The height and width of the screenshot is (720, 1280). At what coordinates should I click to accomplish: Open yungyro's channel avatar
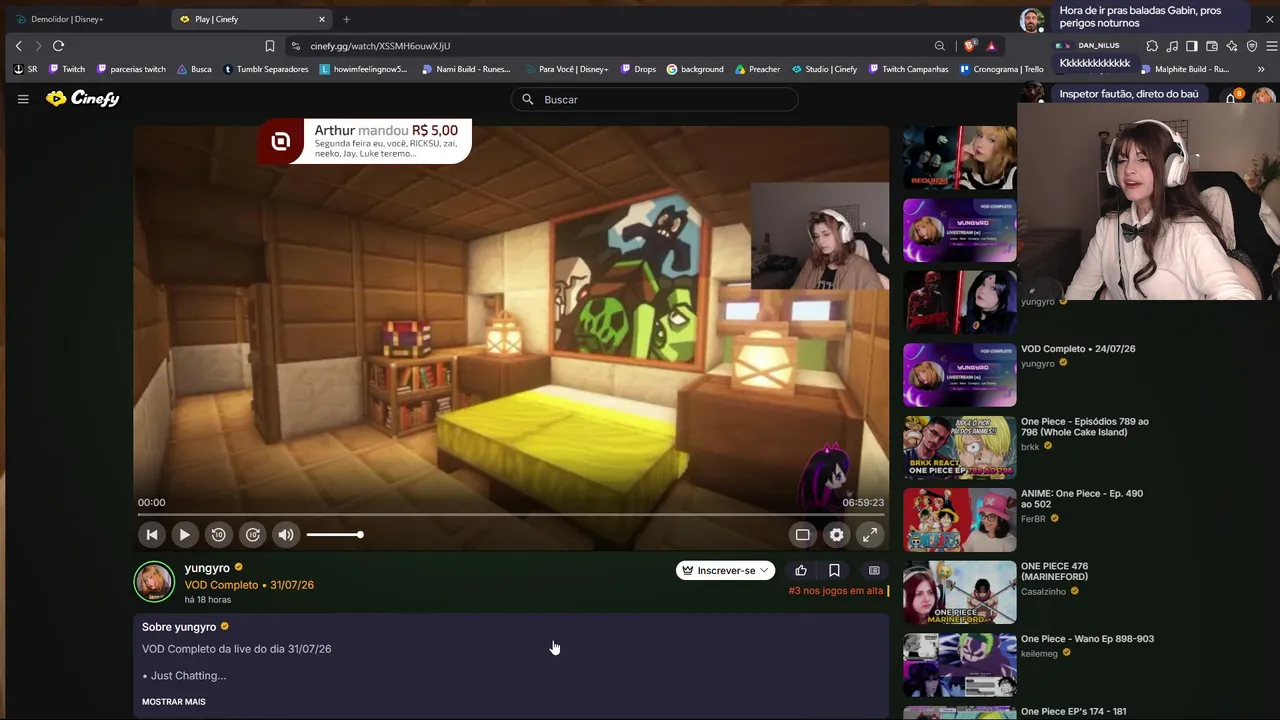pyautogui.click(x=155, y=582)
